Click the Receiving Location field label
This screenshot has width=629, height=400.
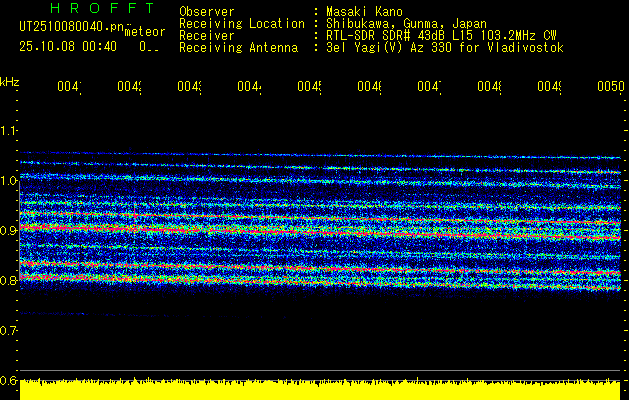click(x=241, y=23)
